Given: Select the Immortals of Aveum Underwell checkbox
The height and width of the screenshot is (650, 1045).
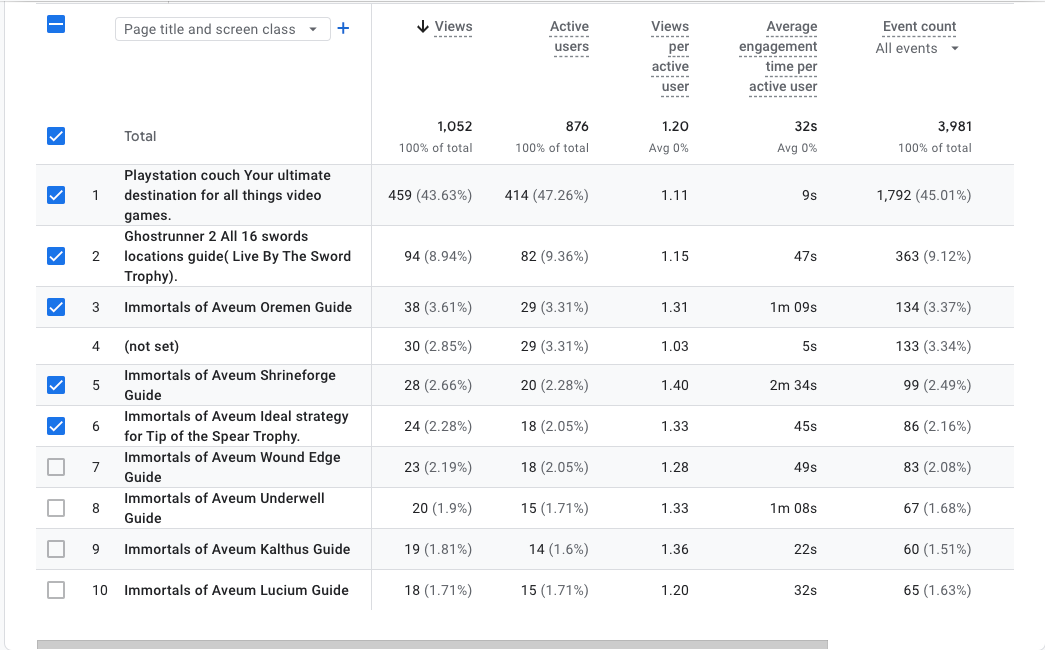Looking at the screenshot, I should click(x=56, y=508).
